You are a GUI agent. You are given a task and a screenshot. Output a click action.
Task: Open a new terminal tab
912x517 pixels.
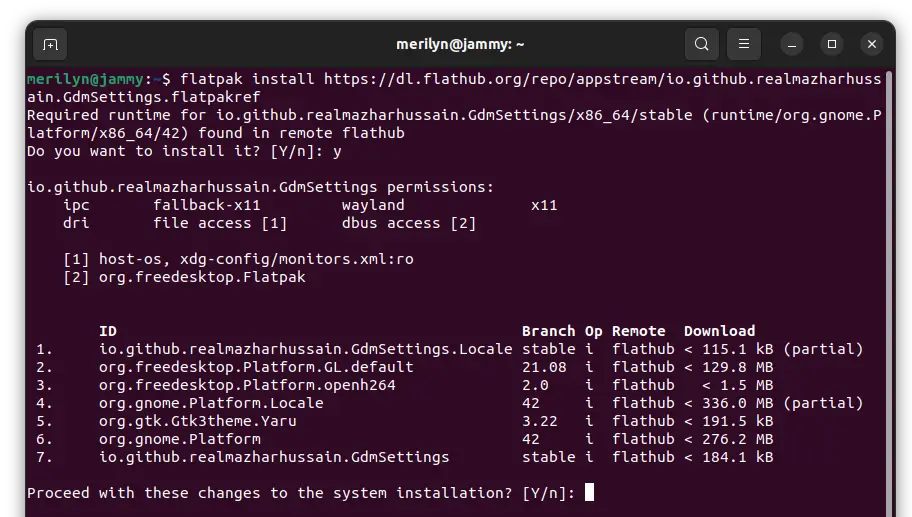[50, 44]
